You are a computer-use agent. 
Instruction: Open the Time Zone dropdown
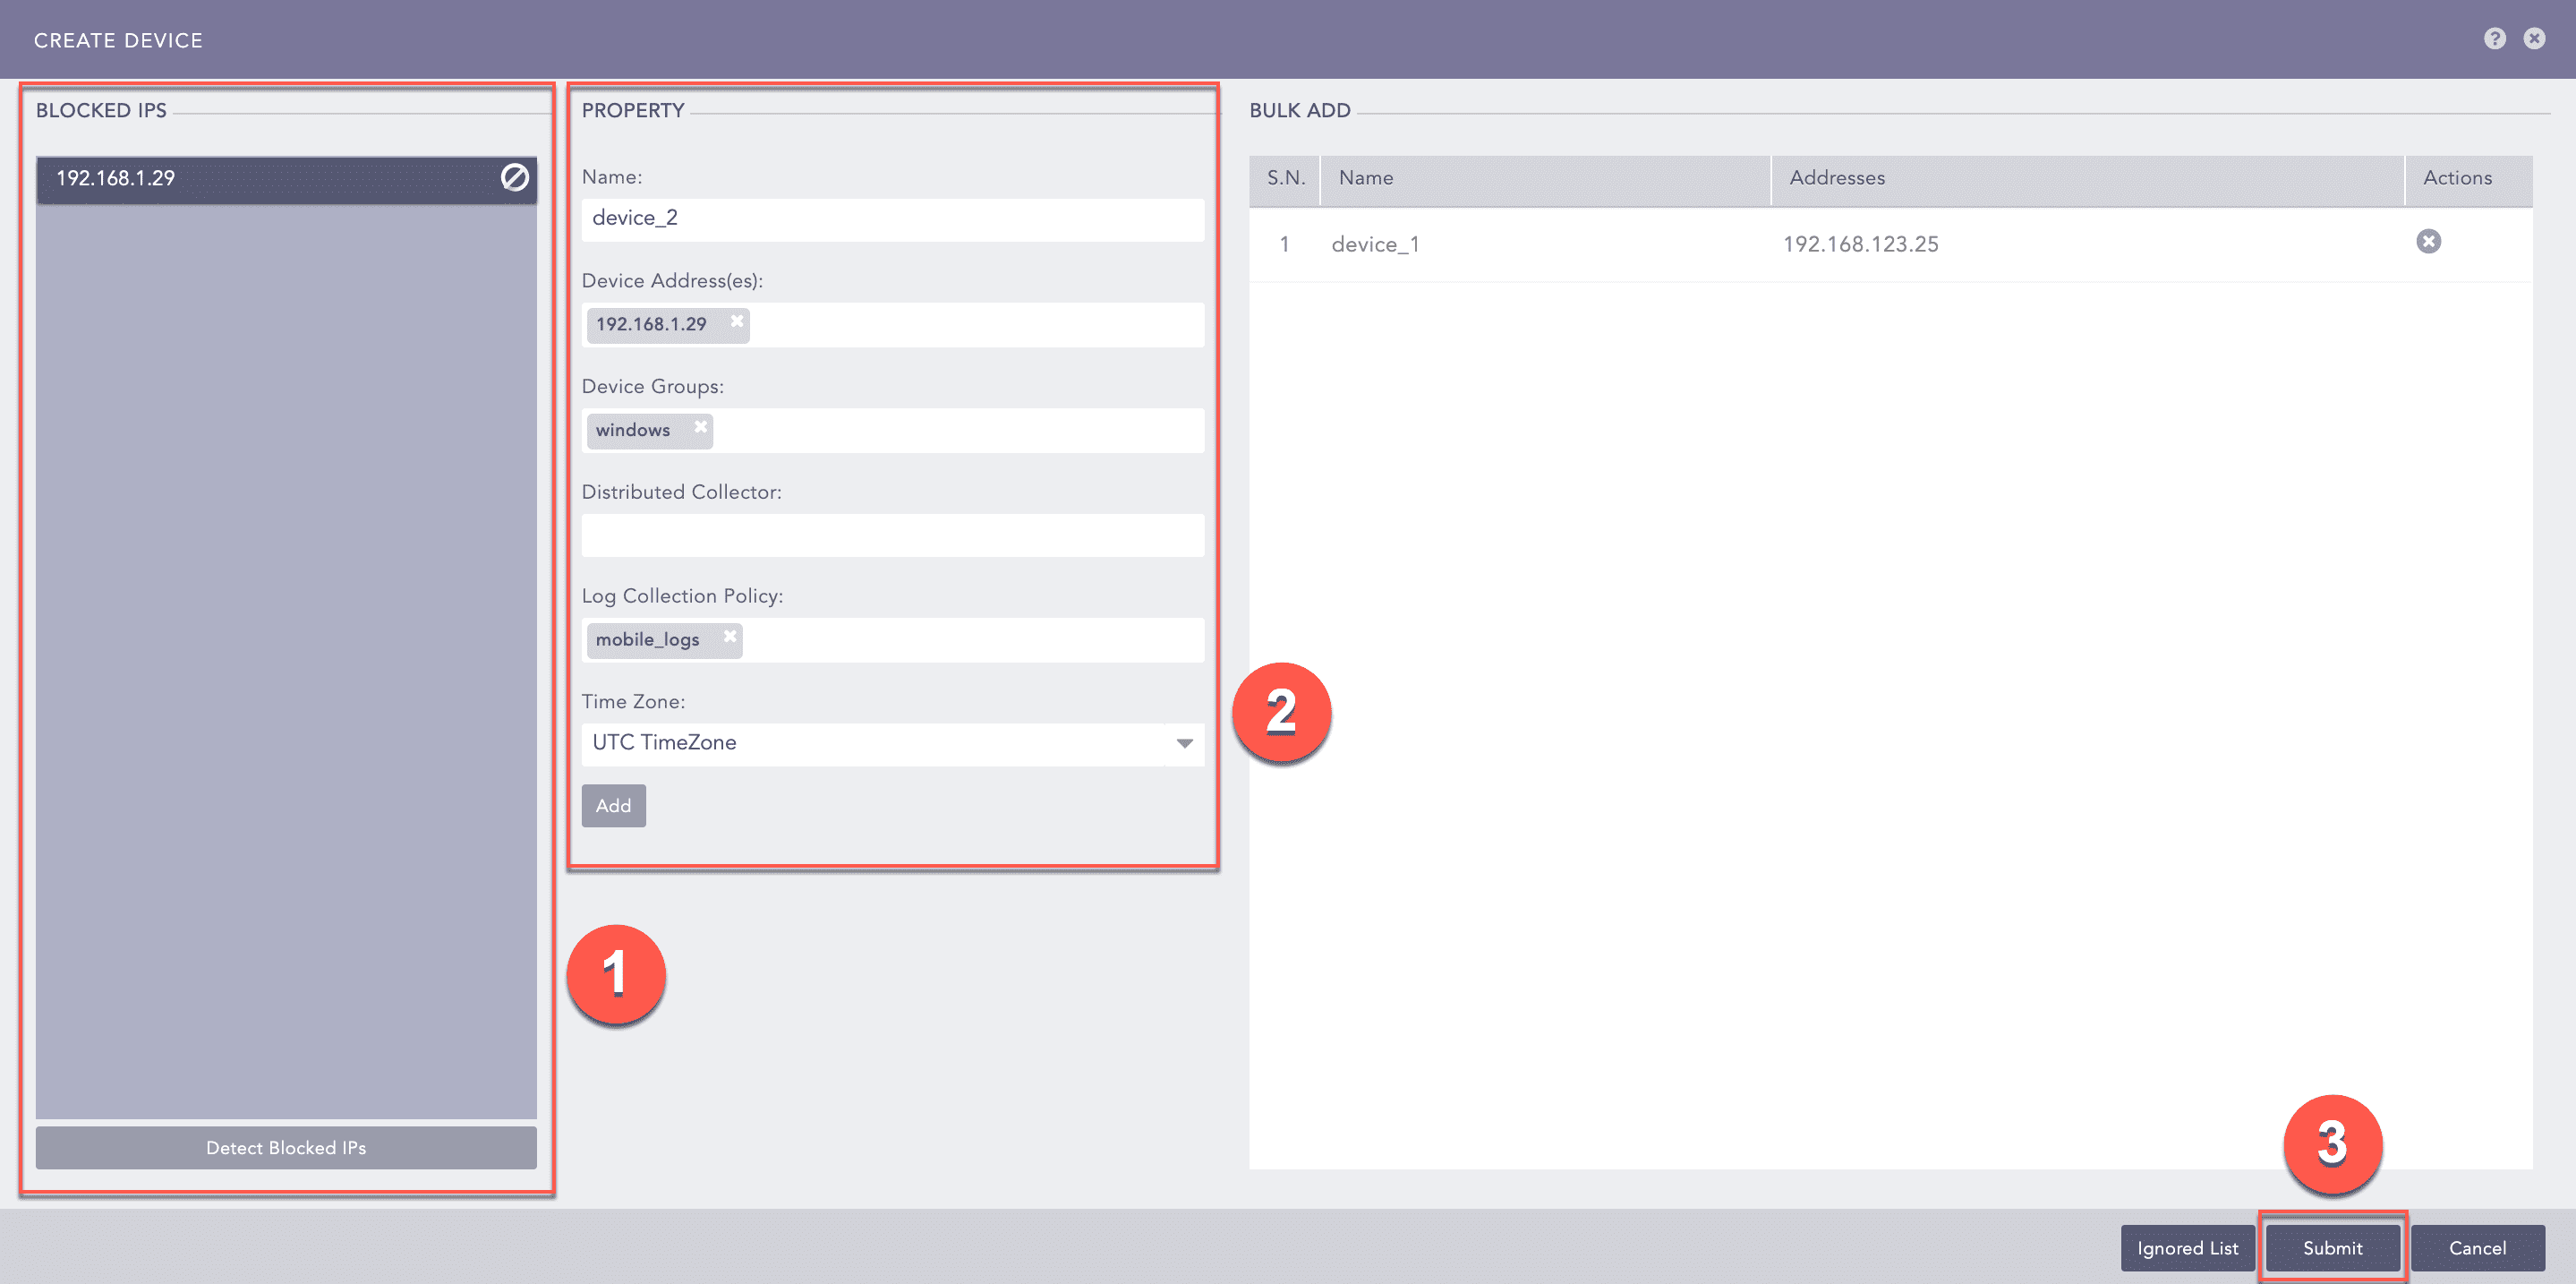point(893,743)
